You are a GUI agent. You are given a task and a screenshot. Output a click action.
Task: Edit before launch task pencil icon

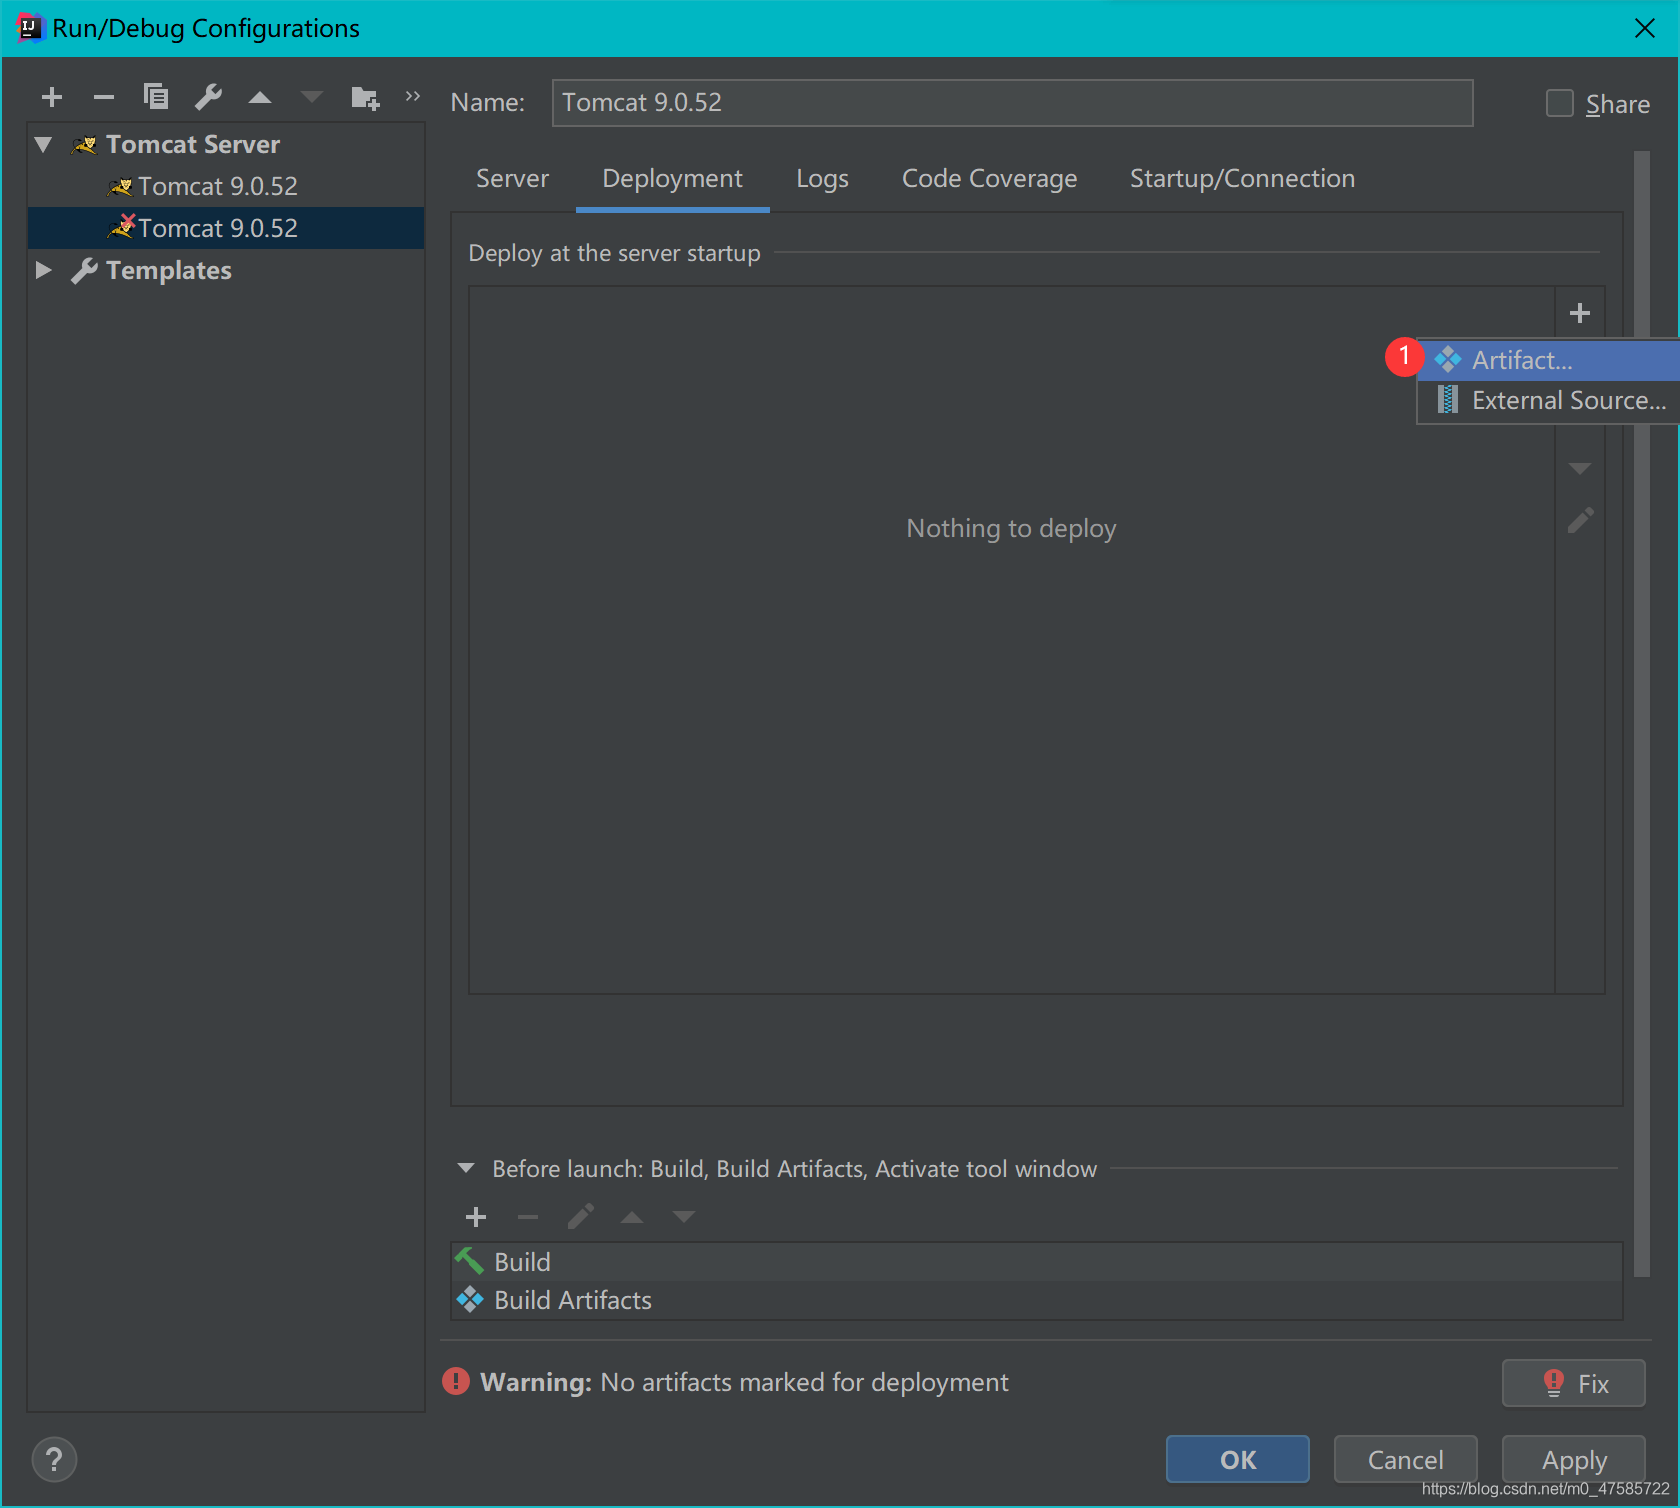[580, 1217]
